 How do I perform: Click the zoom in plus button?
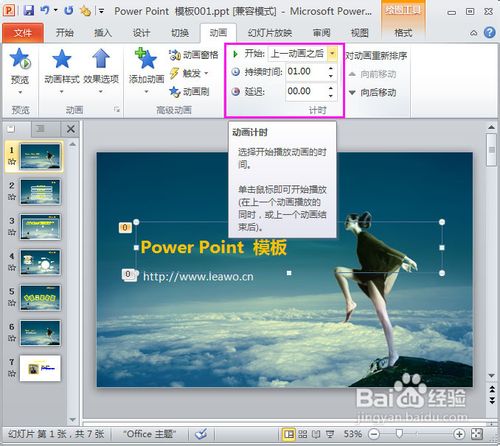(459, 434)
